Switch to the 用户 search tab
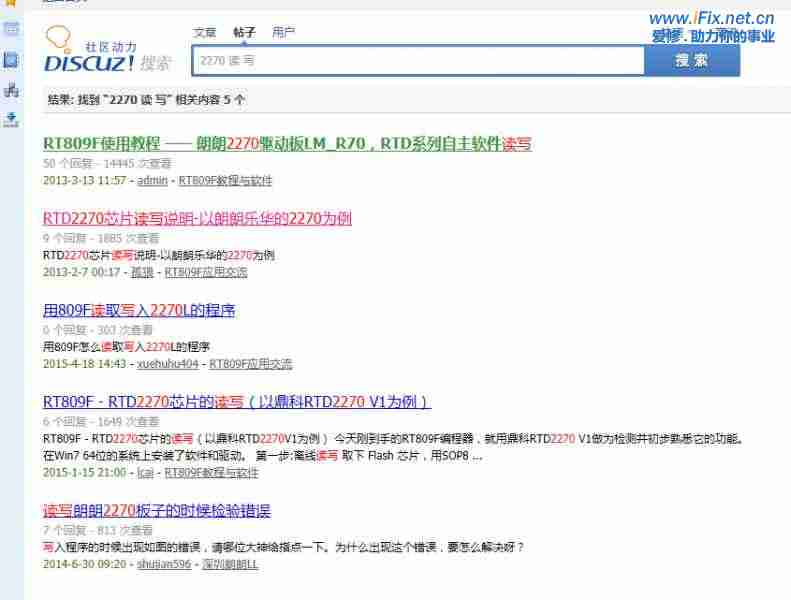Image resolution: width=791 pixels, height=600 pixels. [x=284, y=32]
